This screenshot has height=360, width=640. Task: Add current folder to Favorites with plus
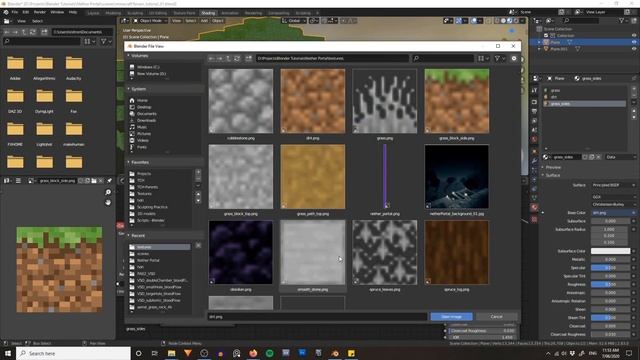tap(198, 172)
